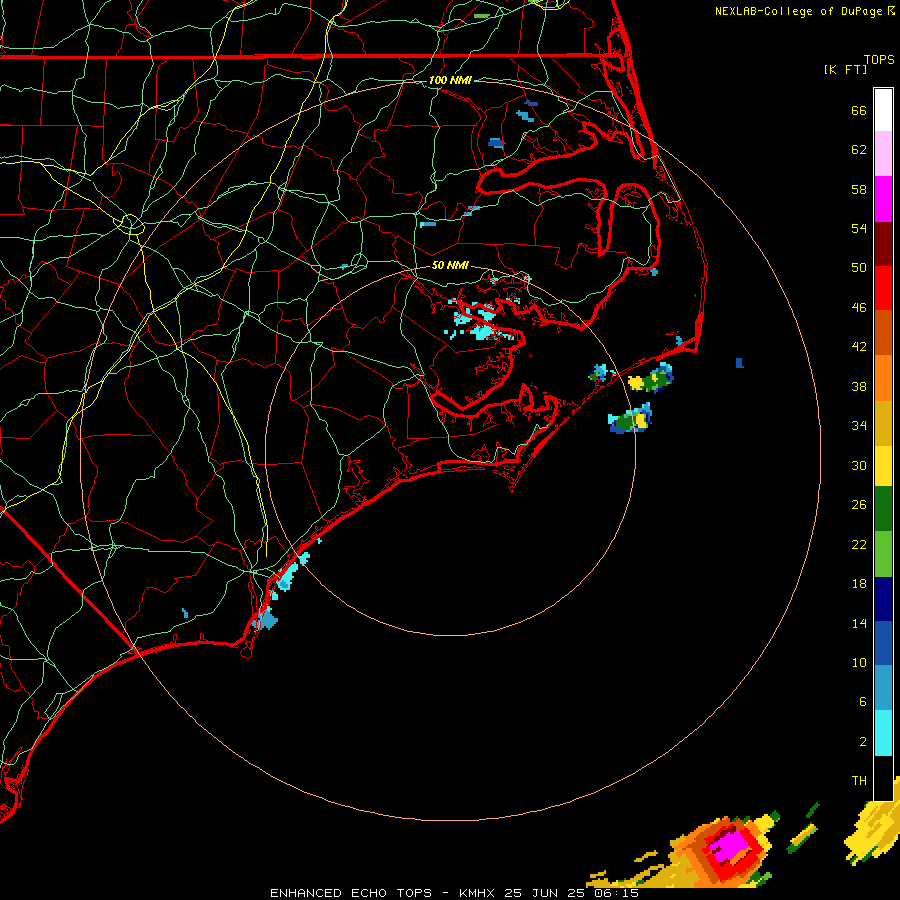Click legend value "26"
The width and height of the screenshot is (900, 900).
pyautogui.click(x=859, y=505)
